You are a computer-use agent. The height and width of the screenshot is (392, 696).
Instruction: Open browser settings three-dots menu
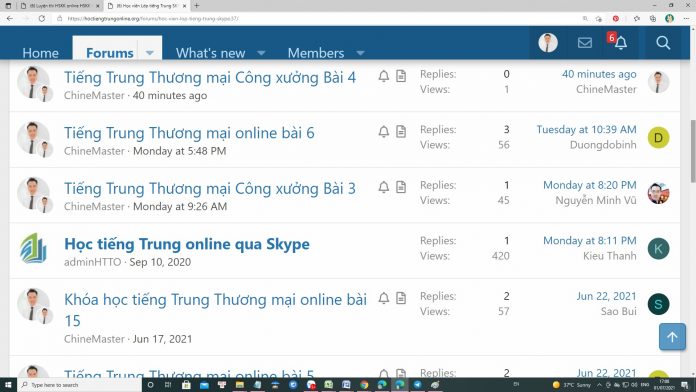(x=686, y=19)
